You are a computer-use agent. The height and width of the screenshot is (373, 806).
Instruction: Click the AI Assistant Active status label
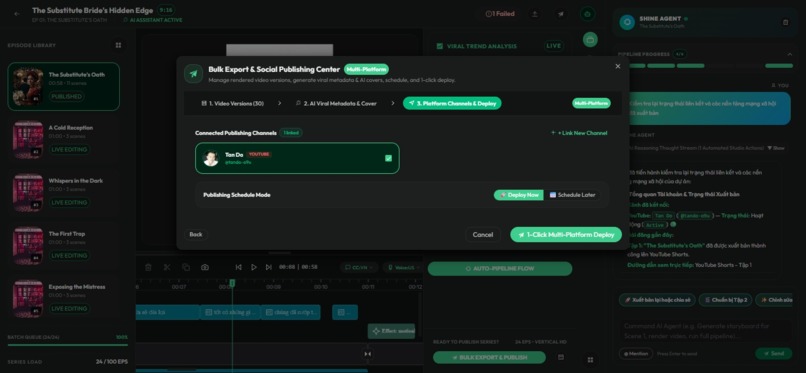[153, 20]
